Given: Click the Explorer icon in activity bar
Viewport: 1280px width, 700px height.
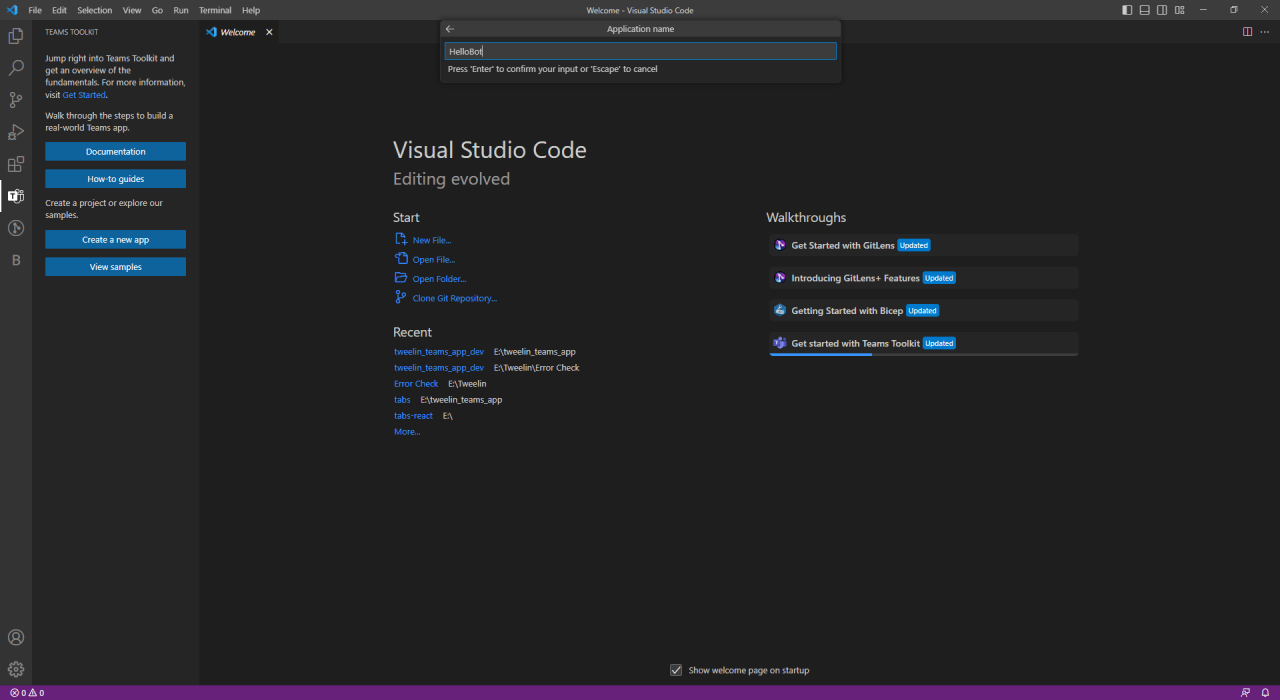Looking at the screenshot, I should coord(15,36).
